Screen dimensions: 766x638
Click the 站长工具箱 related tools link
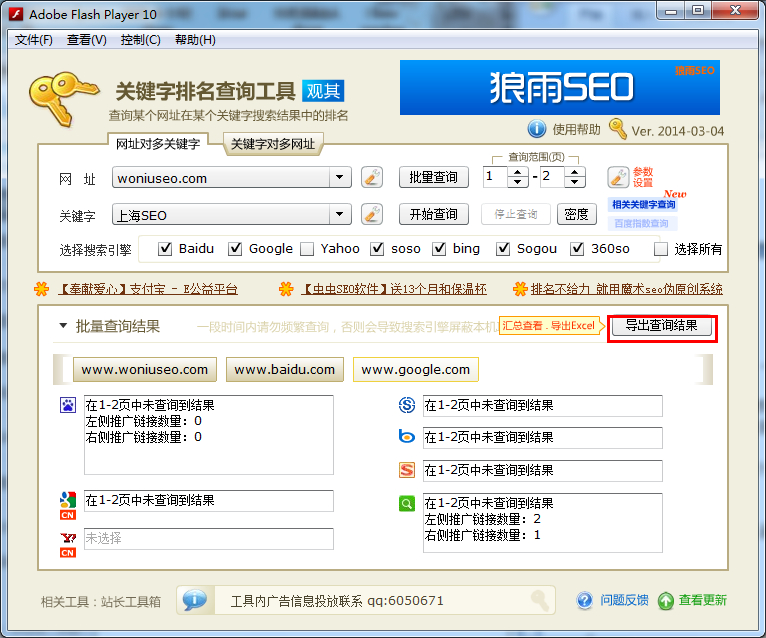point(131,601)
